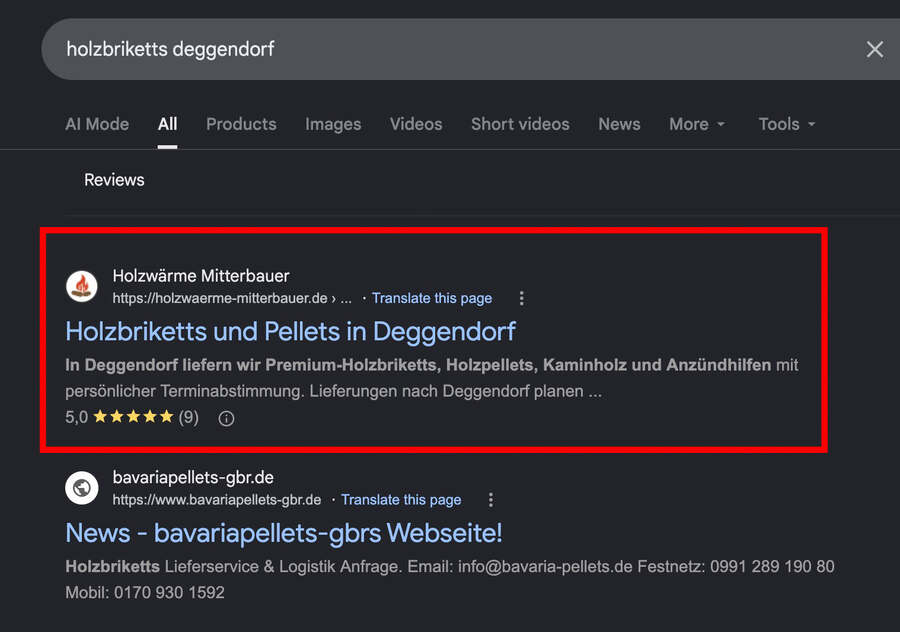
Task: Open Holzbriketts und Pellets in Deggendorf result
Action: click(x=290, y=332)
